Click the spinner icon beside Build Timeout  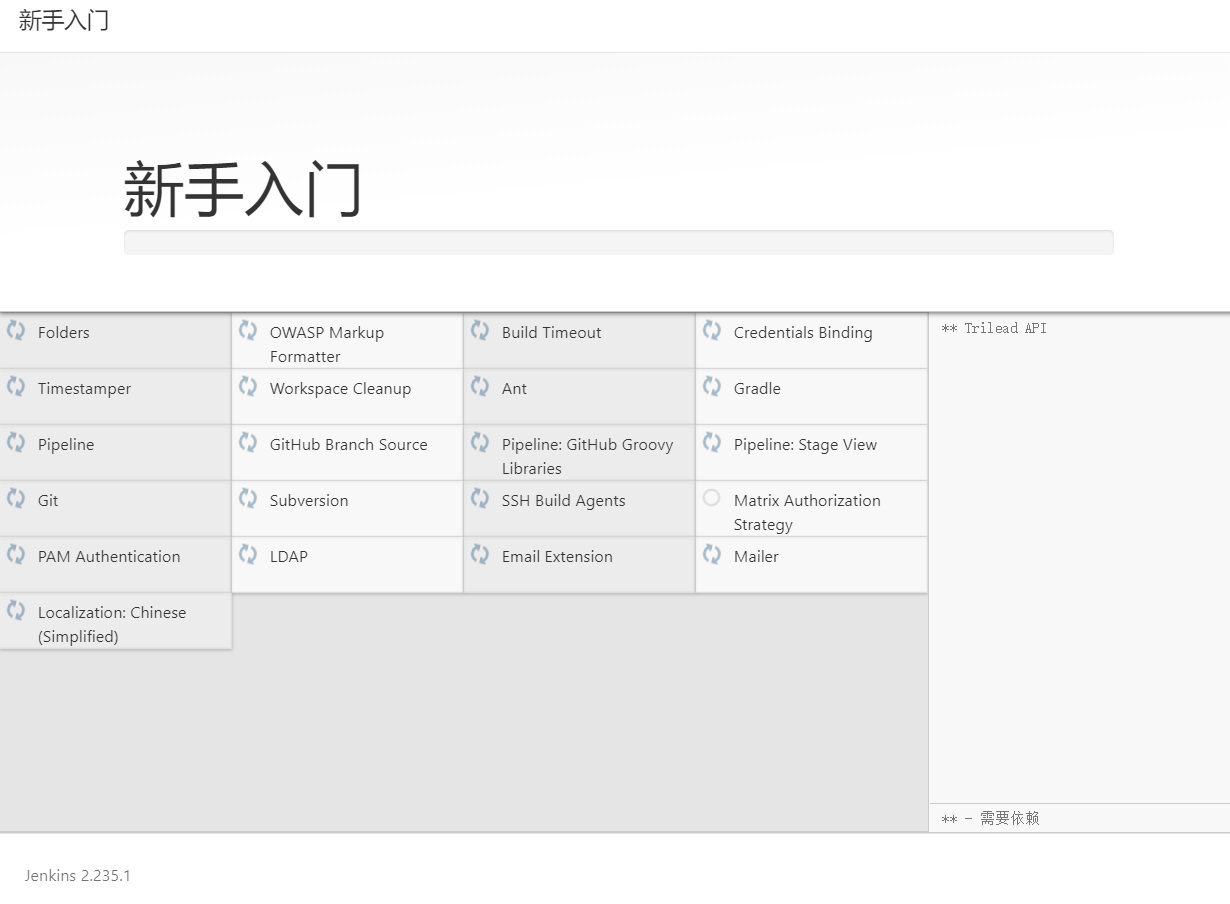point(480,331)
